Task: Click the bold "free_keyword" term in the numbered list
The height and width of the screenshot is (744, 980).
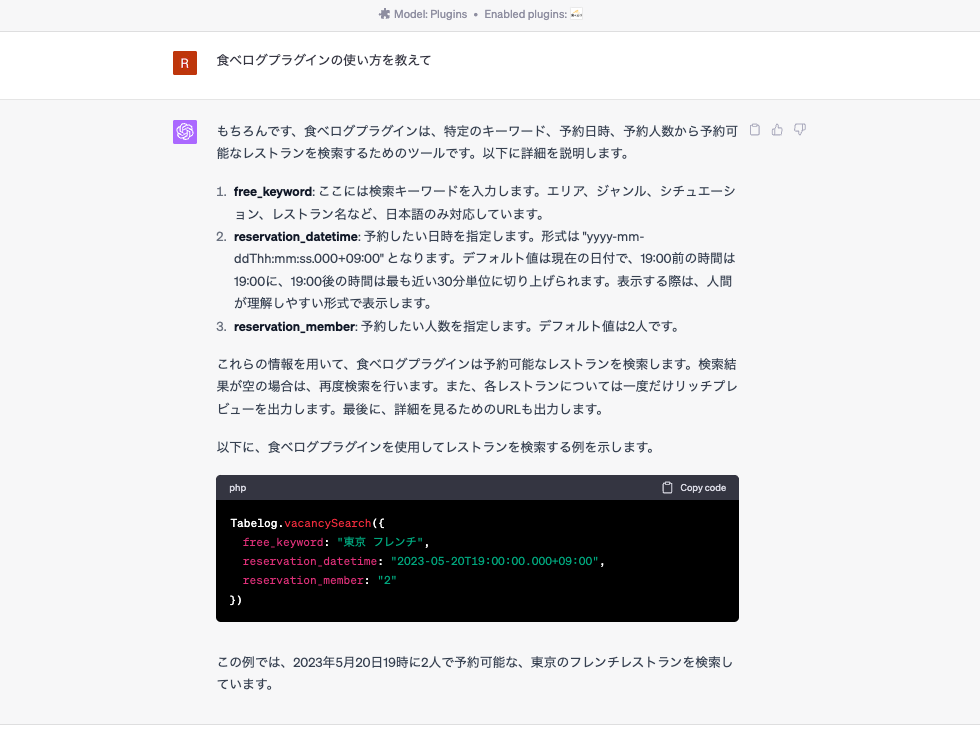Action: [272, 191]
